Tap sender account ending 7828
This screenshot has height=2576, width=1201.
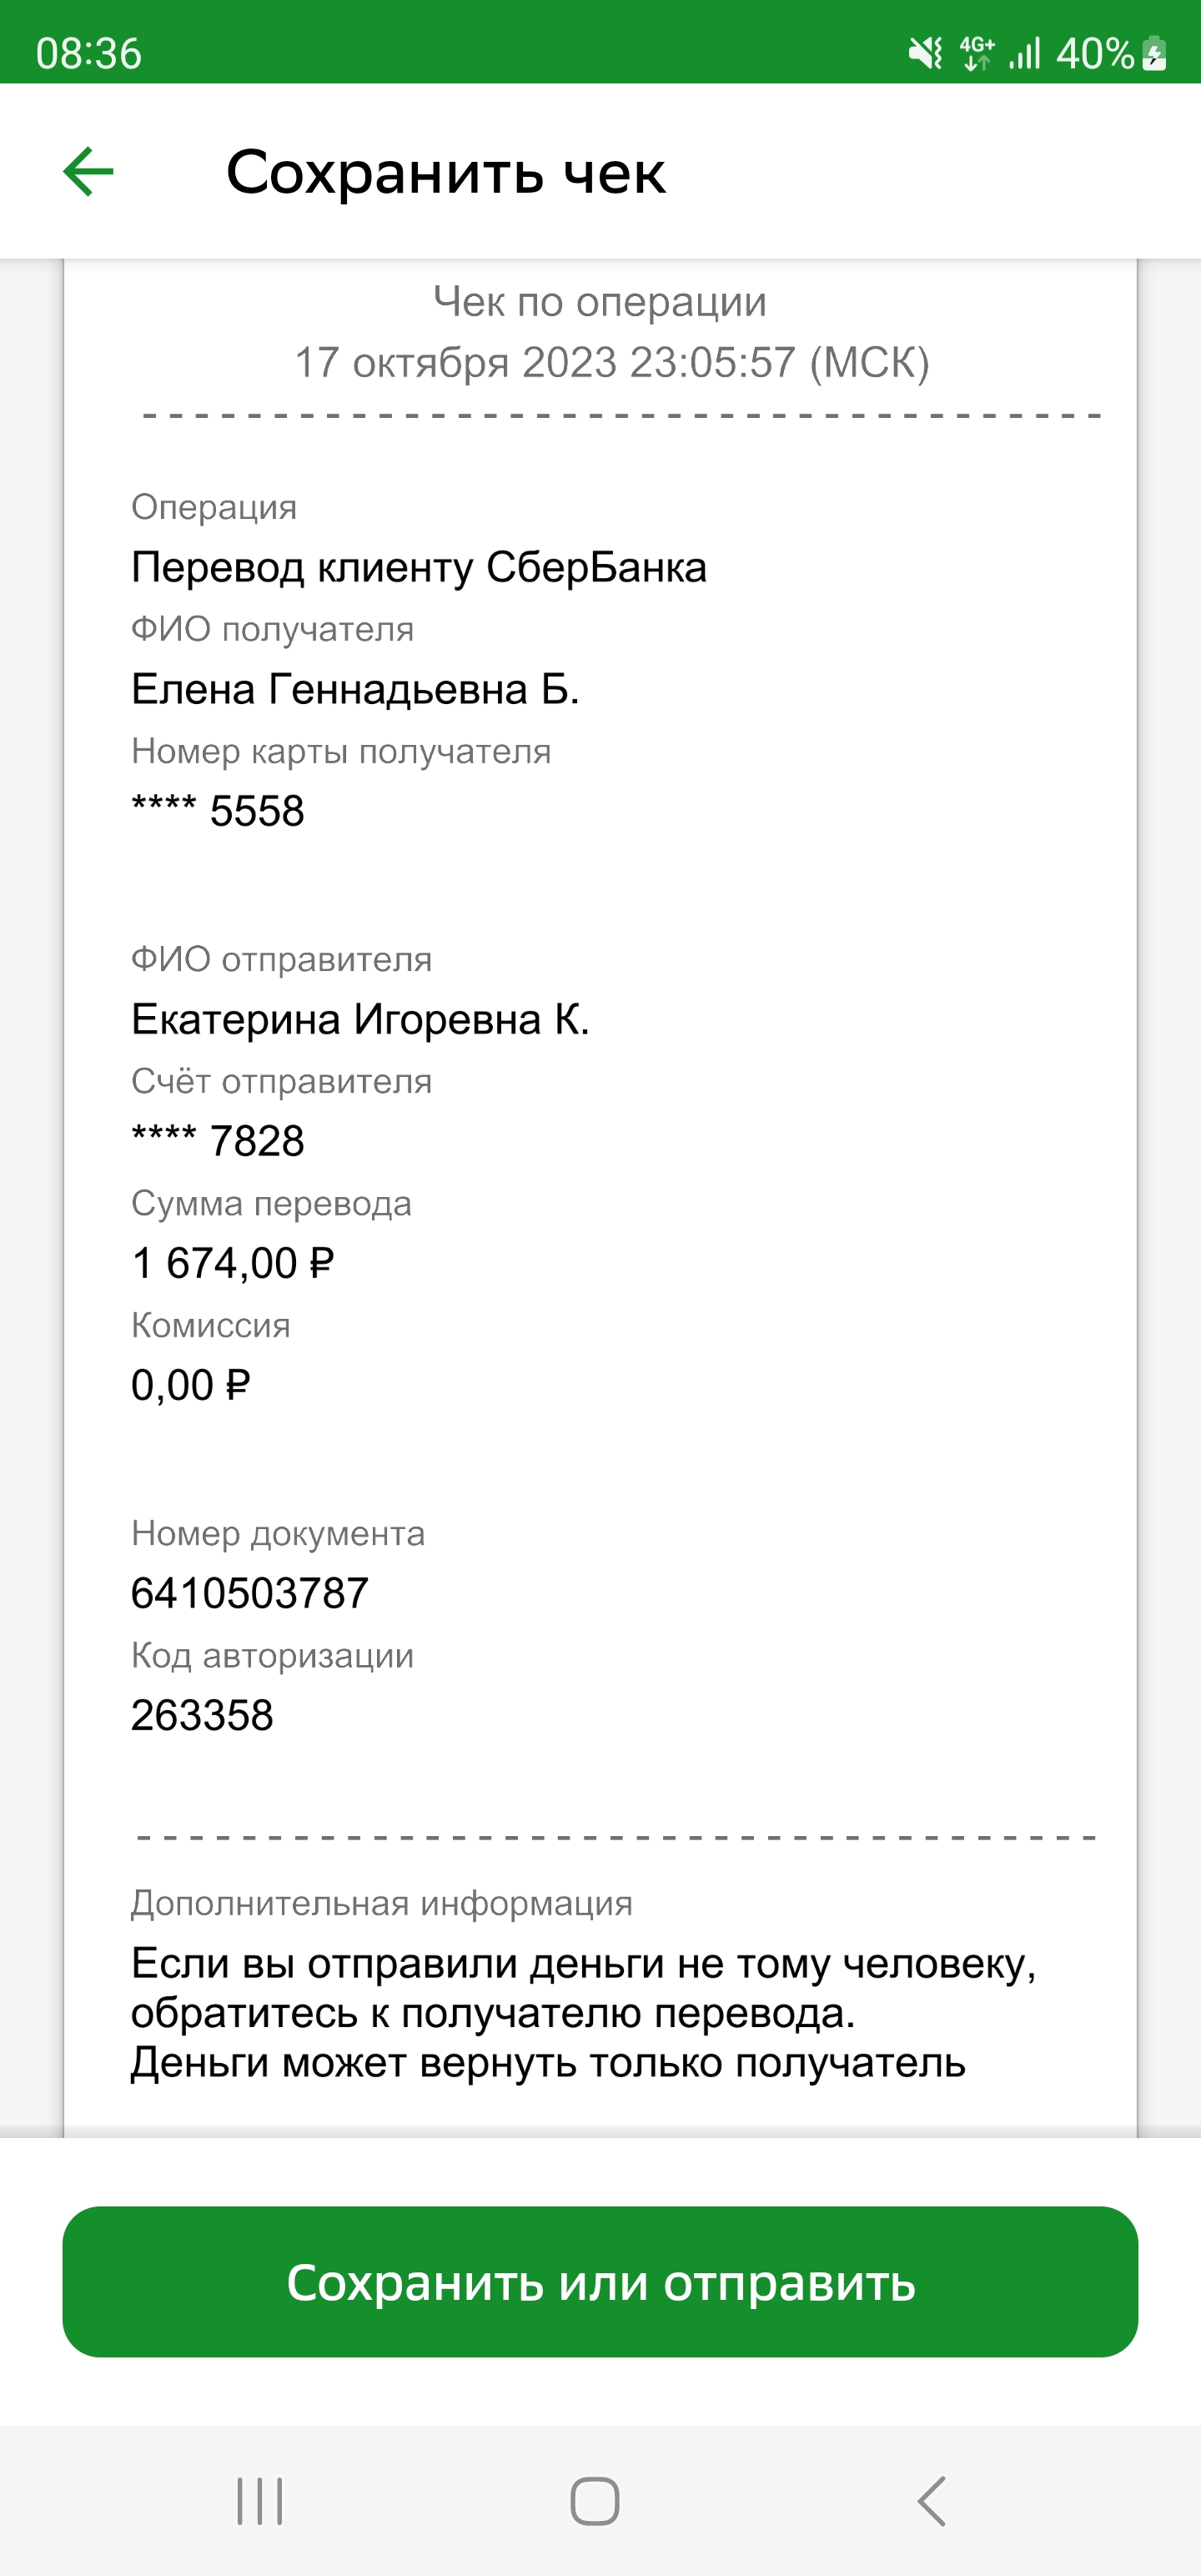click(218, 1141)
